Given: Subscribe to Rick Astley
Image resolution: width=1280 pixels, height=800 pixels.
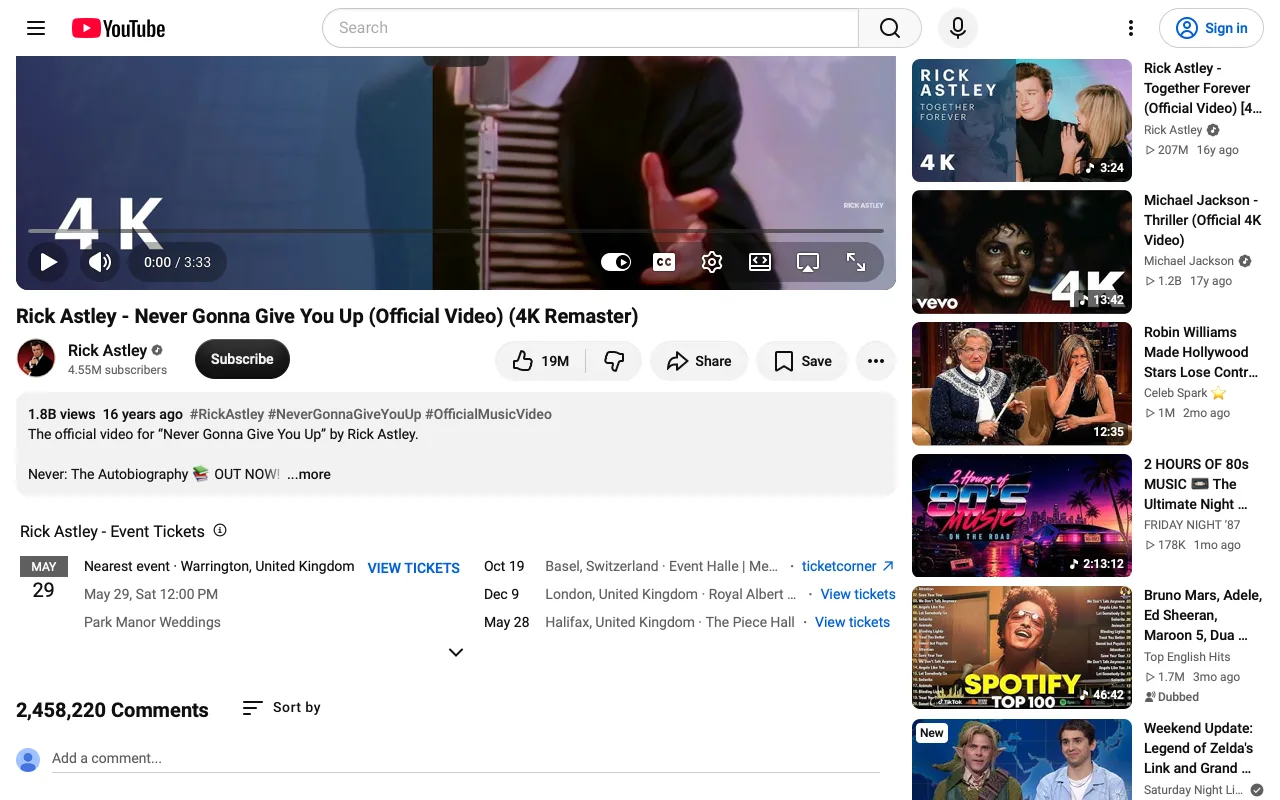Looking at the screenshot, I should (242, 359).
